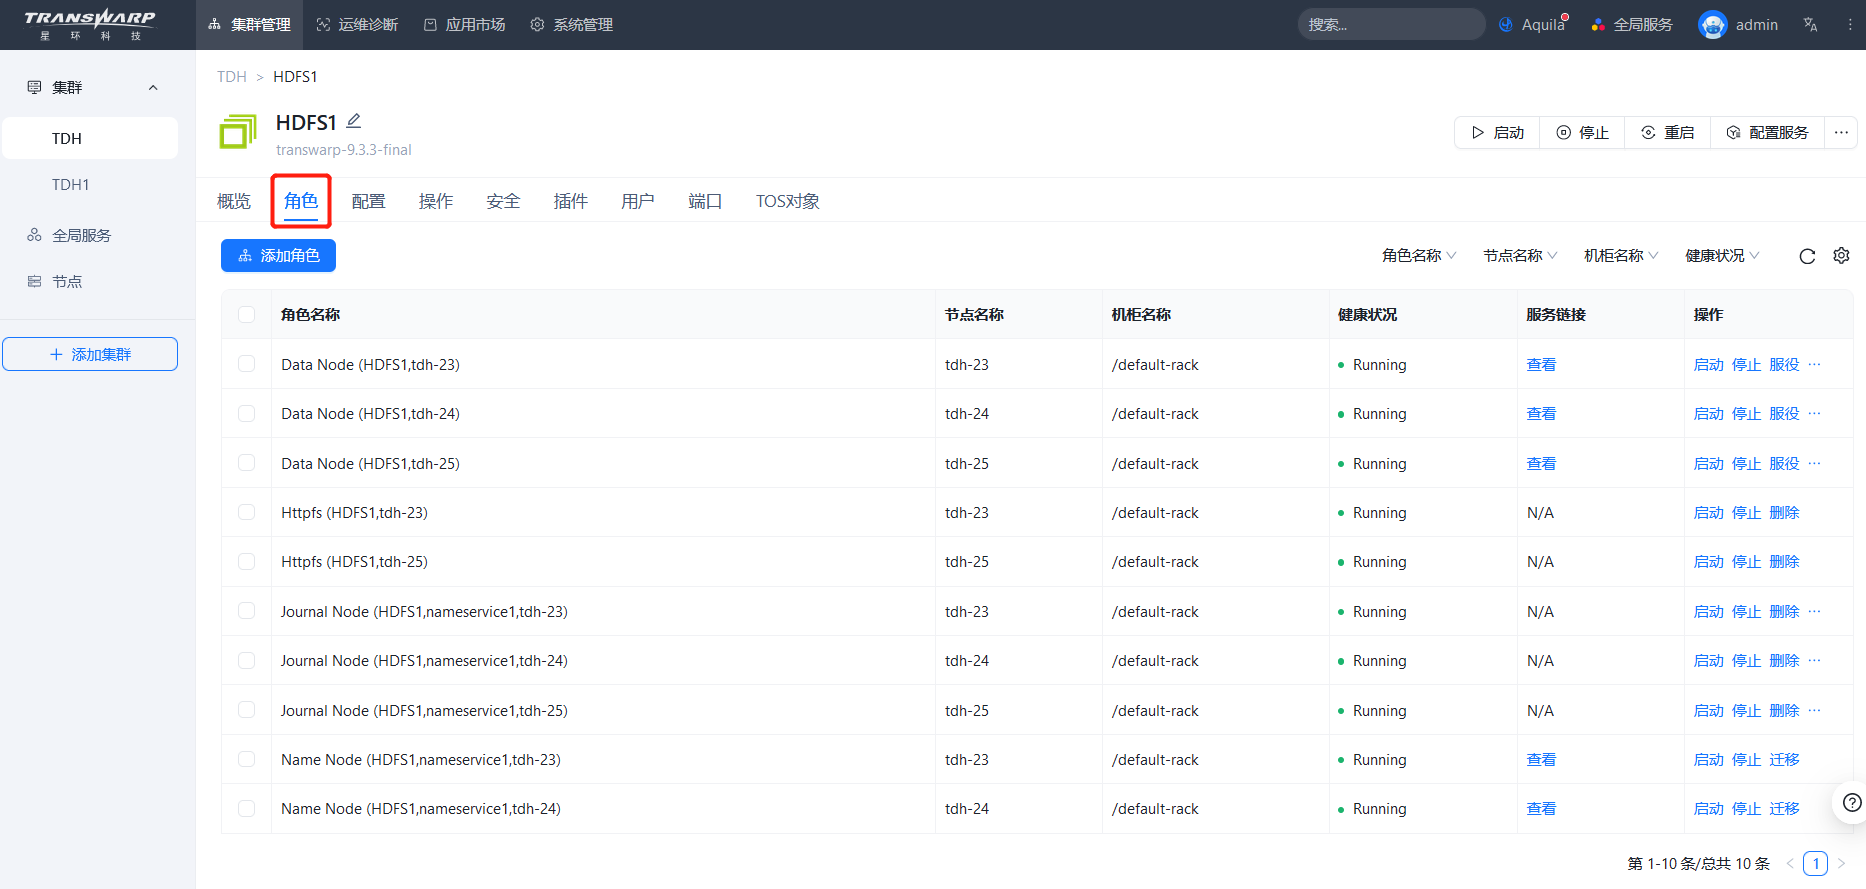Check Journal Node tdh-23 row checkbox

(246, 611)
